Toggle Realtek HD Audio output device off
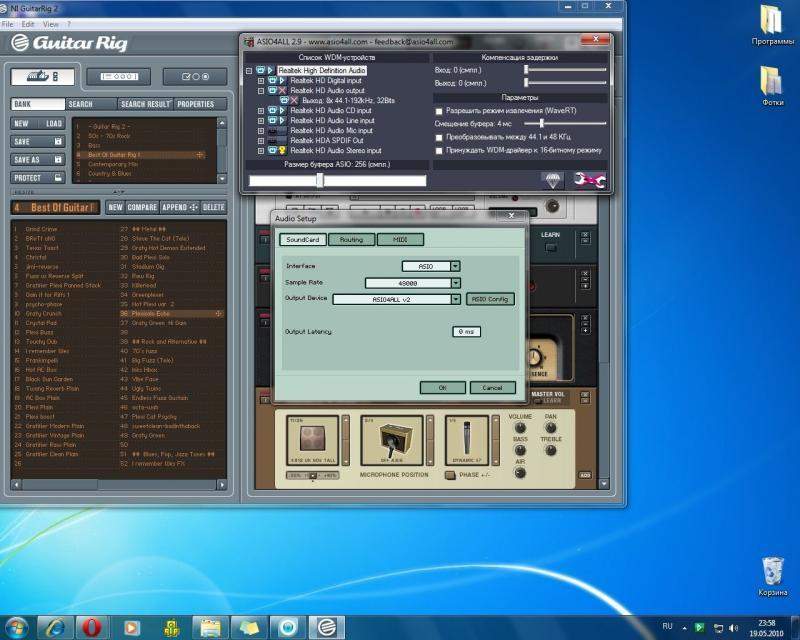The image size is (800, 640). click(271, 90)
